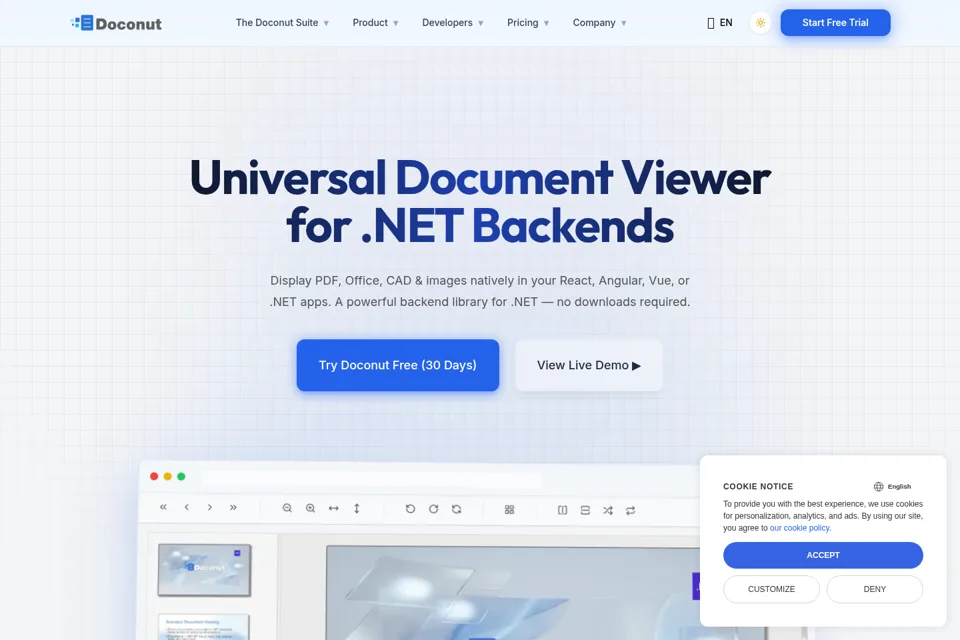Open our cookie policy link
960x640 pixels.
pos(800,528)
